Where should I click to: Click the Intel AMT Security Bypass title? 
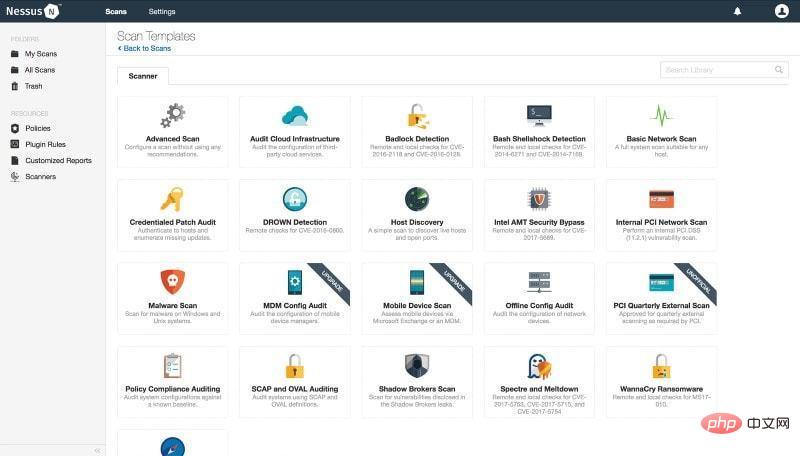539,222
